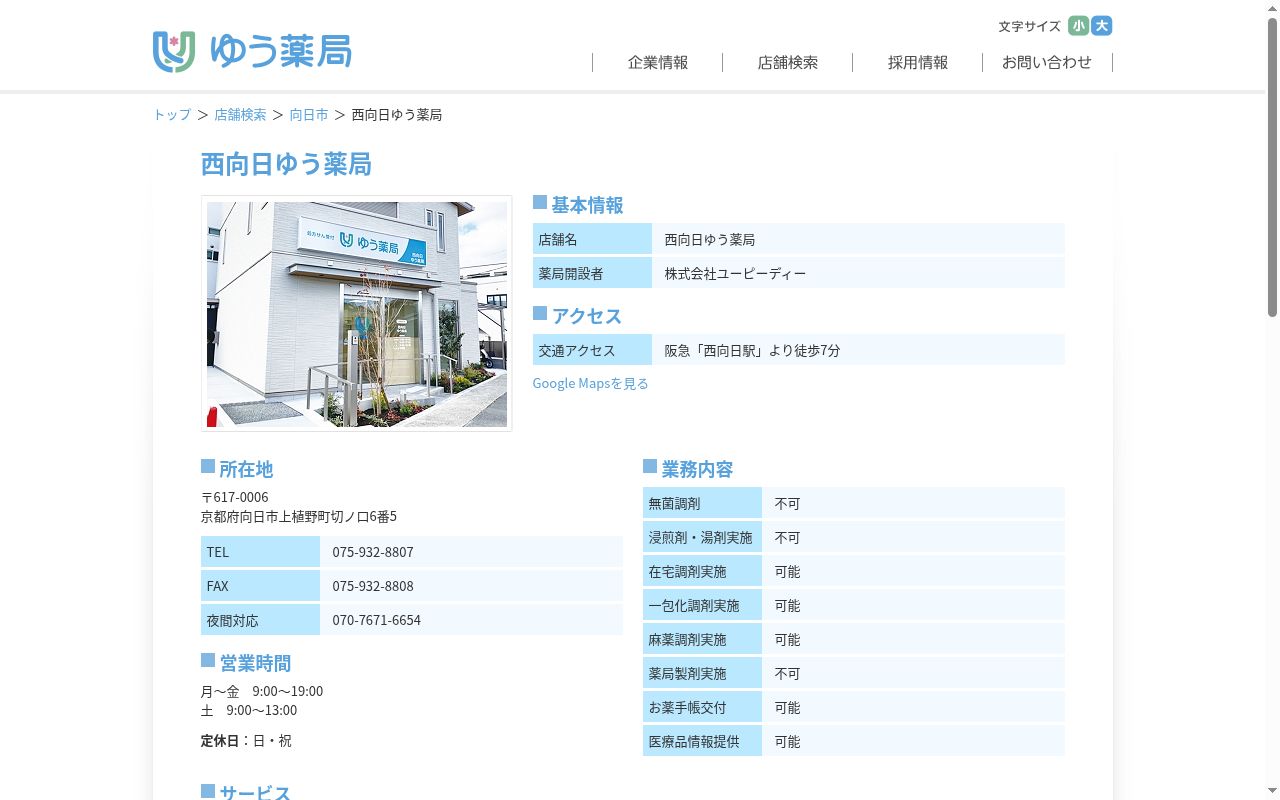The image size is (1280, 800).
Task: Click the postal code 〒617-0006
Action: 235,497
